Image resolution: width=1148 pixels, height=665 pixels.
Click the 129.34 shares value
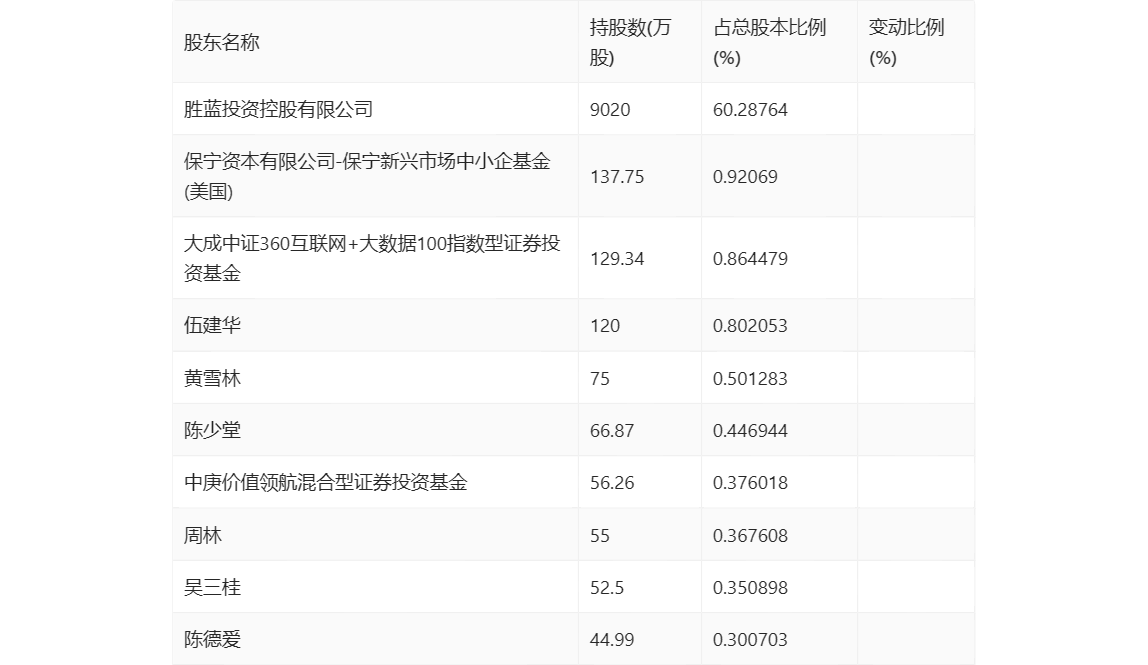tap(617, 259)
